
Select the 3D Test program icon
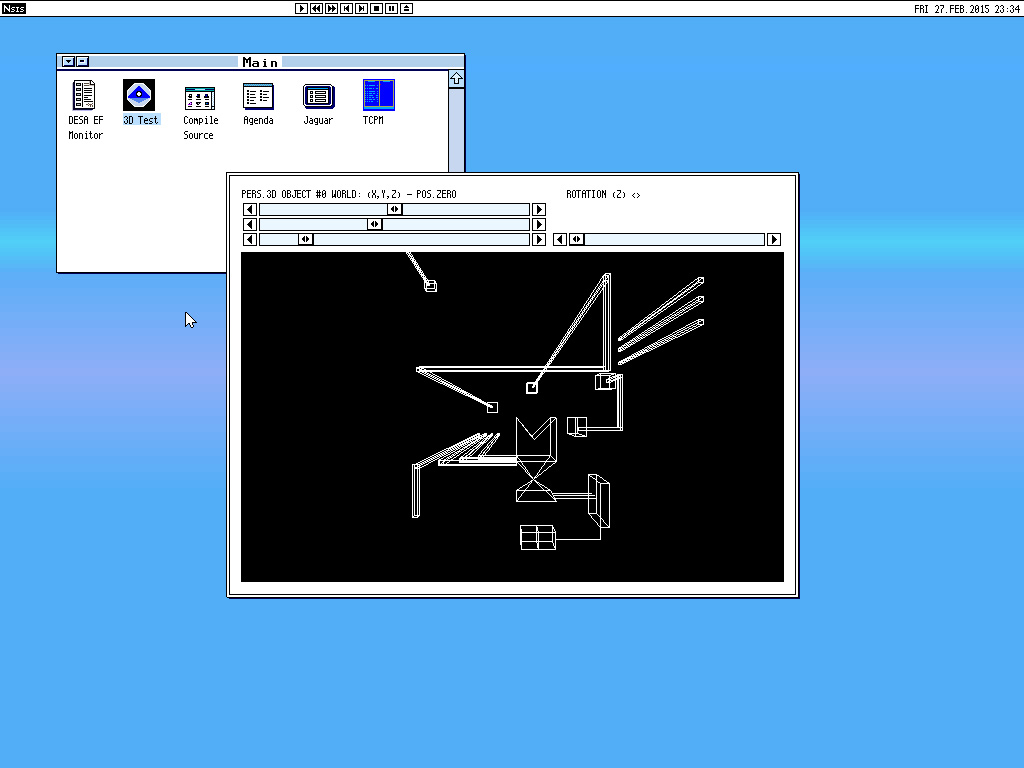click(139, 96)
